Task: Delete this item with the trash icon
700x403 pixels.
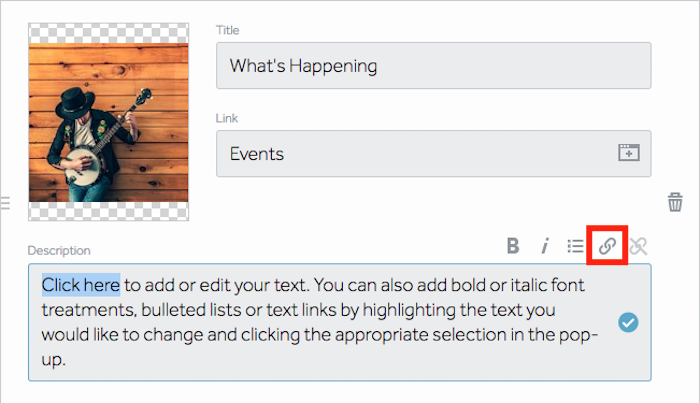Action: (x=675, y=202)
